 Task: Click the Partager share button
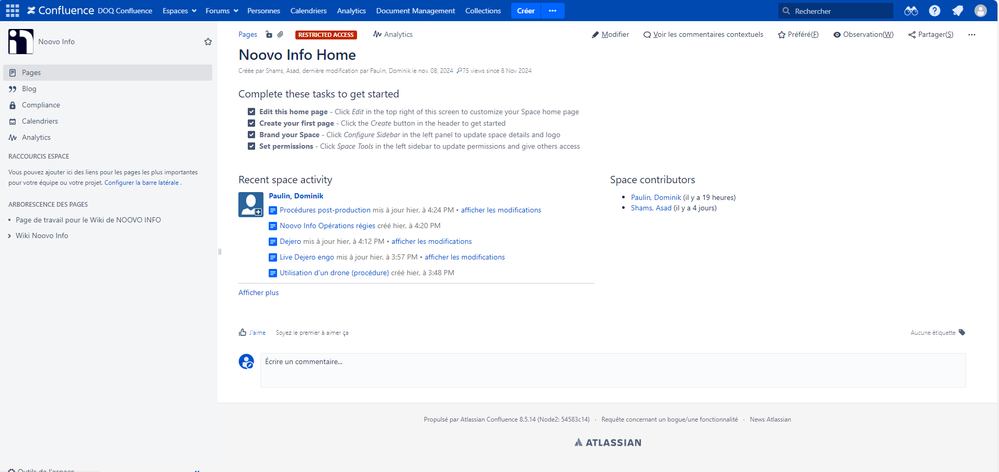pos(931,34)
